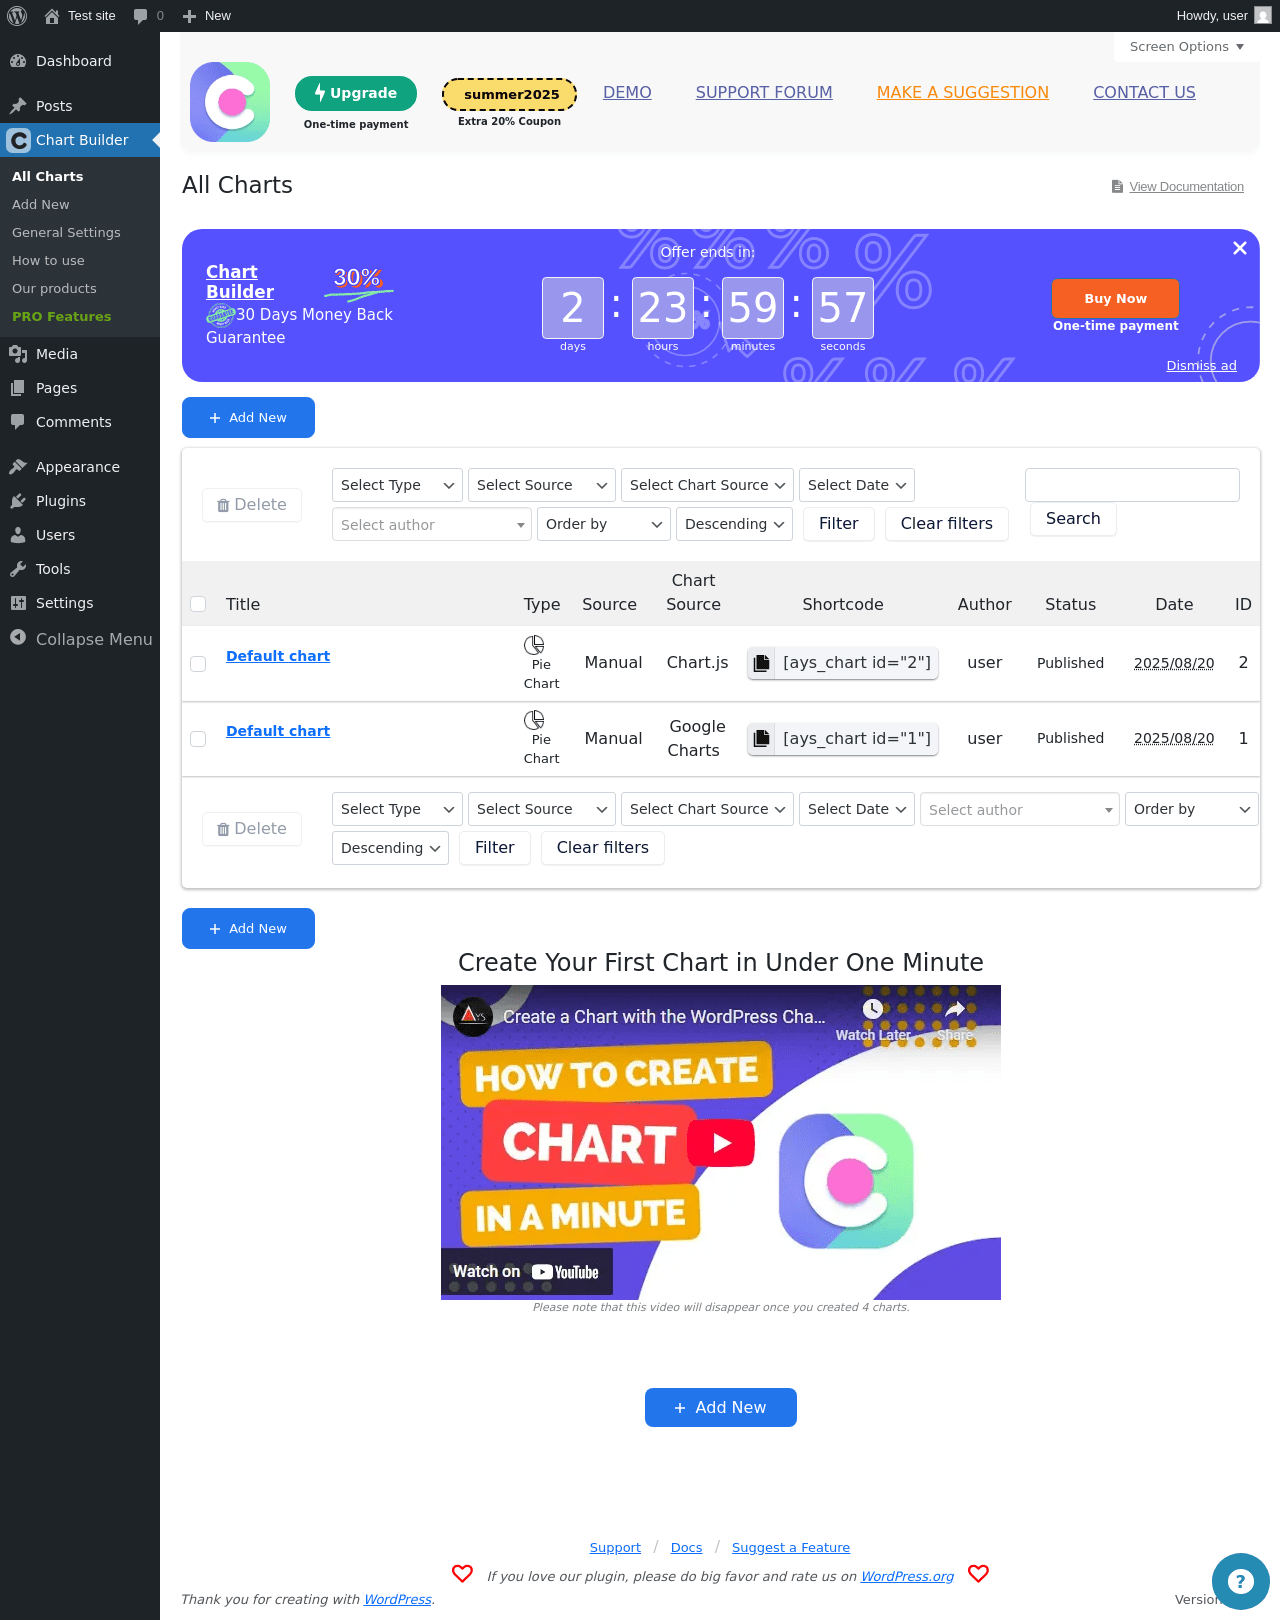Click the Test site home link

click(80, 16)
